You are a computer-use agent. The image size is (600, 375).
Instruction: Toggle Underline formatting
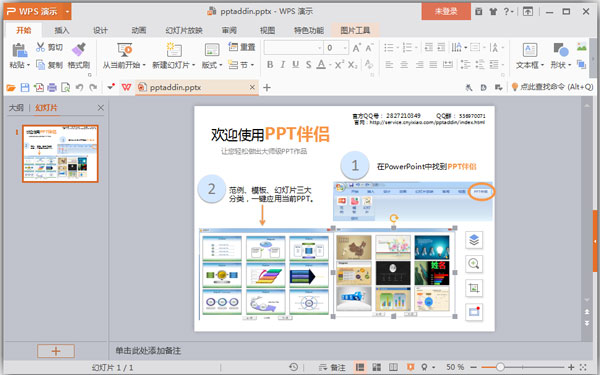tap(295, 65)
